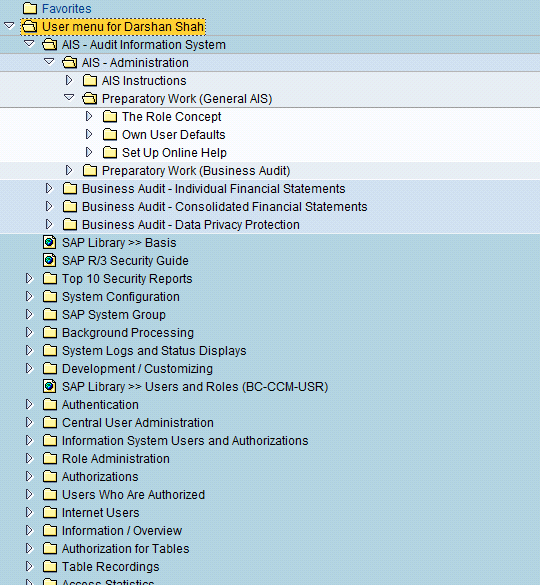The image size is (540, 585).
Task: Click globe icon for SAP R/3 Security Guide
Action: [50, 260]
